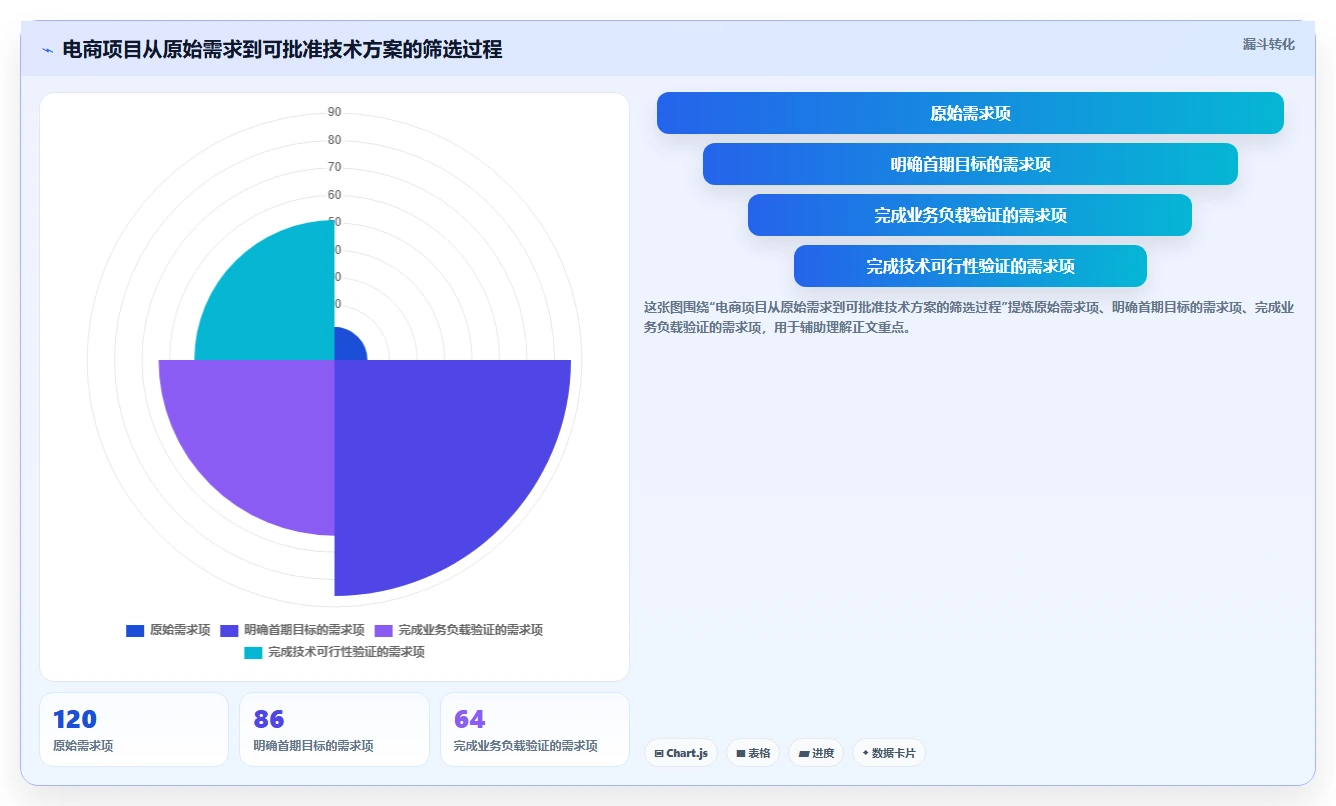1336x806 pixels.
Task: Click the legend text 原始需求项
Action: pyautogui.click(x=180, y=630)
